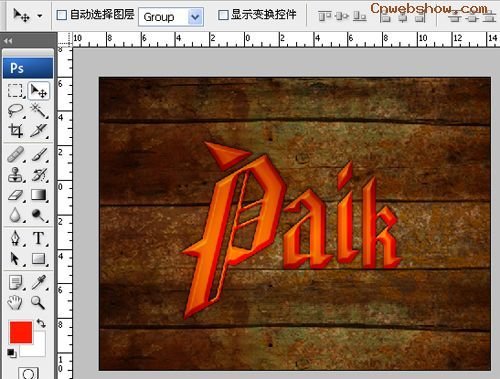Select the Brush tool
Viewport: 500px width, 379px height.
tap(39, 155)
